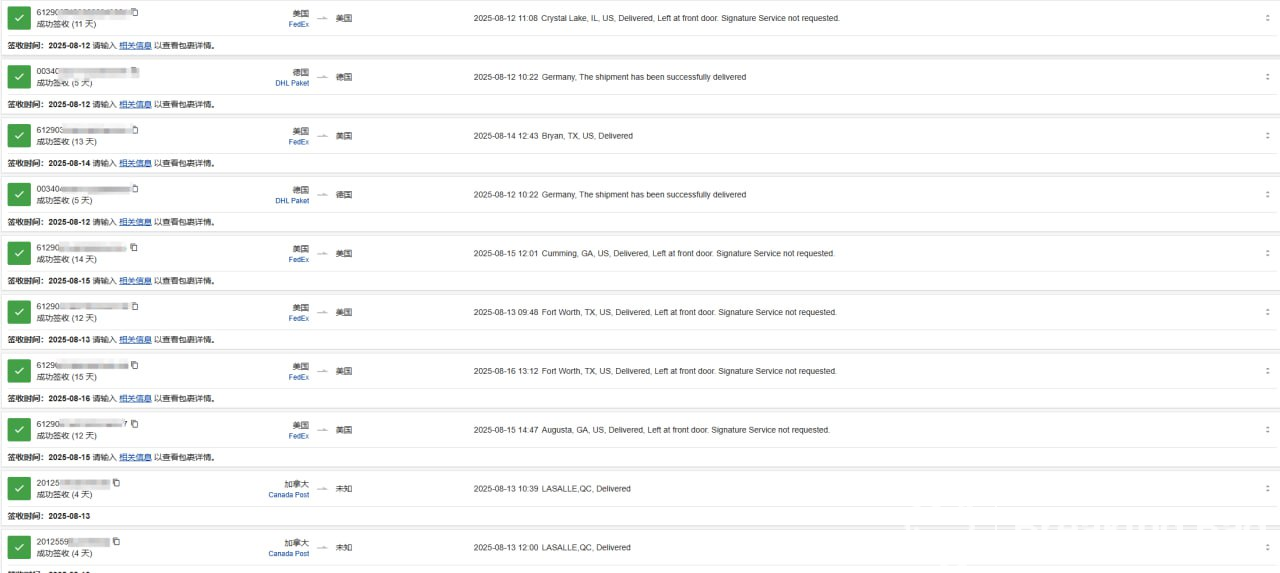1280x573 pixels.
Task: Expand details of Augusta, GA shipment
Action: [1268, 430]
